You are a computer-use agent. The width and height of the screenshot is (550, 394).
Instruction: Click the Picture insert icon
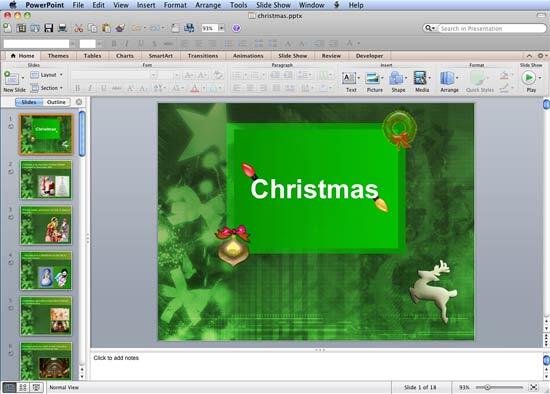click(373, 78)
